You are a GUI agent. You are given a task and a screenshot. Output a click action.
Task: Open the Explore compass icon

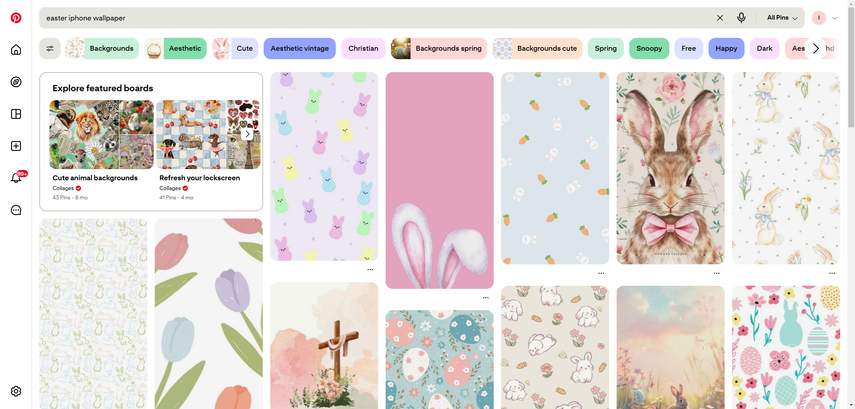[16, 82]
